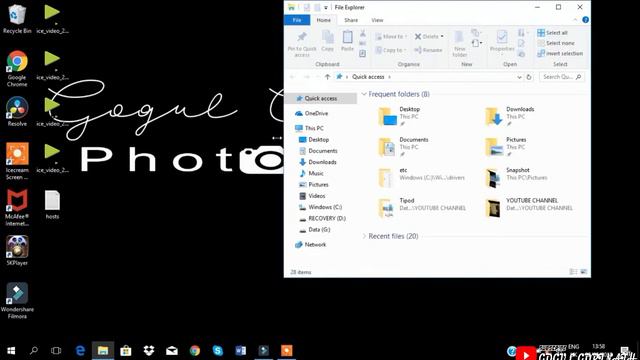Click the Rename ribbon button

point(428,50)
